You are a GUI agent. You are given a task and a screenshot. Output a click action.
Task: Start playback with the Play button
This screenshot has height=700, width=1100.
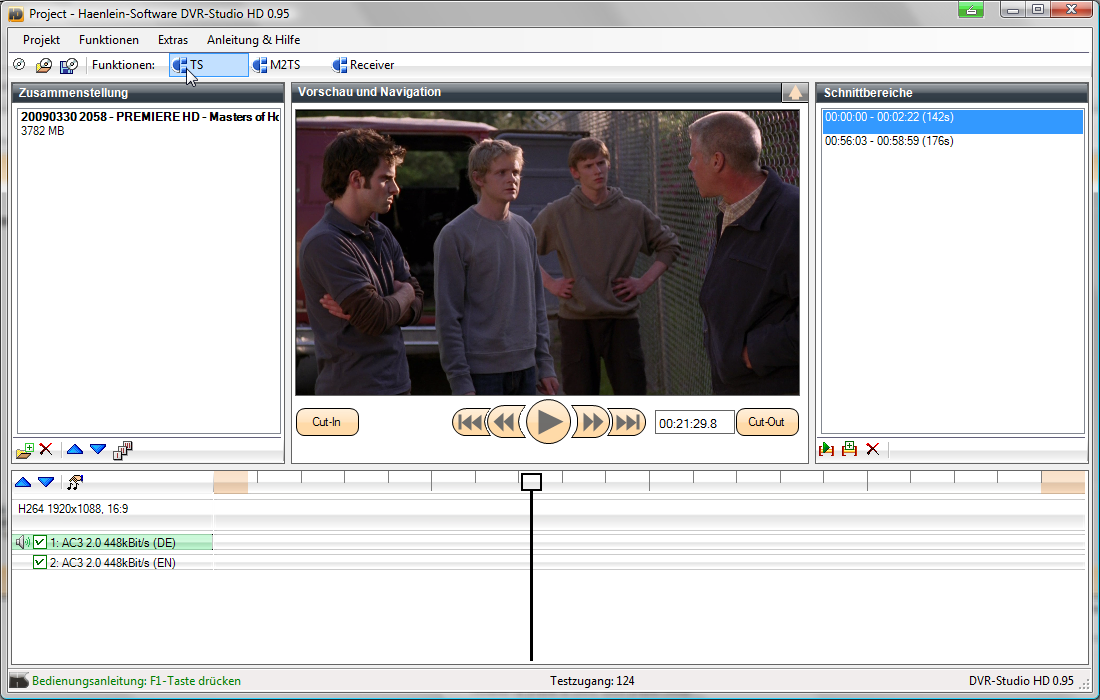pos(549,422)
